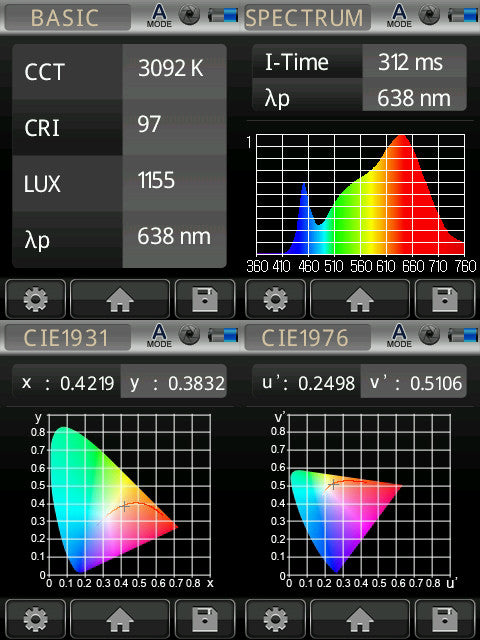Click camera shutter icon in CIE1976 header
Screen dimensions: 480x640
pyautogui.click(x=430, y=335)
